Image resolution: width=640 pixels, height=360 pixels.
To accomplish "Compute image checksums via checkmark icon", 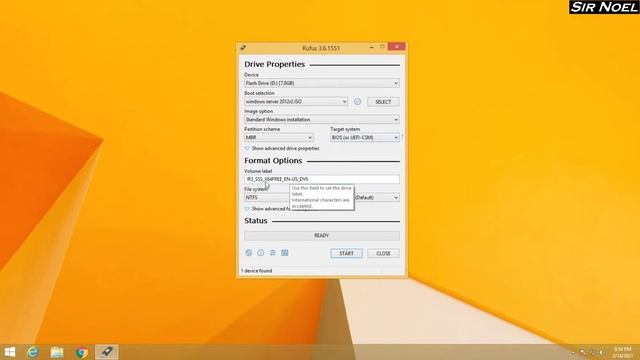I will point(358,102).
